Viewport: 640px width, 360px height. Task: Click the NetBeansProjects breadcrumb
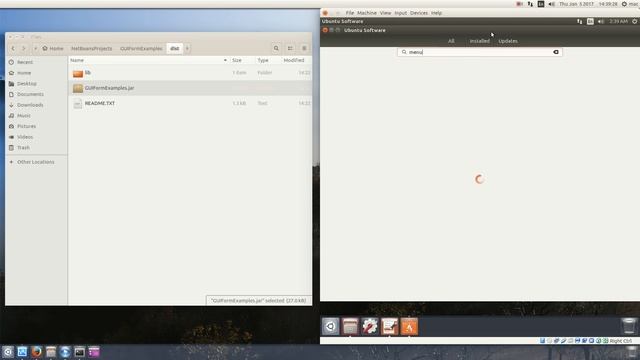91,48
